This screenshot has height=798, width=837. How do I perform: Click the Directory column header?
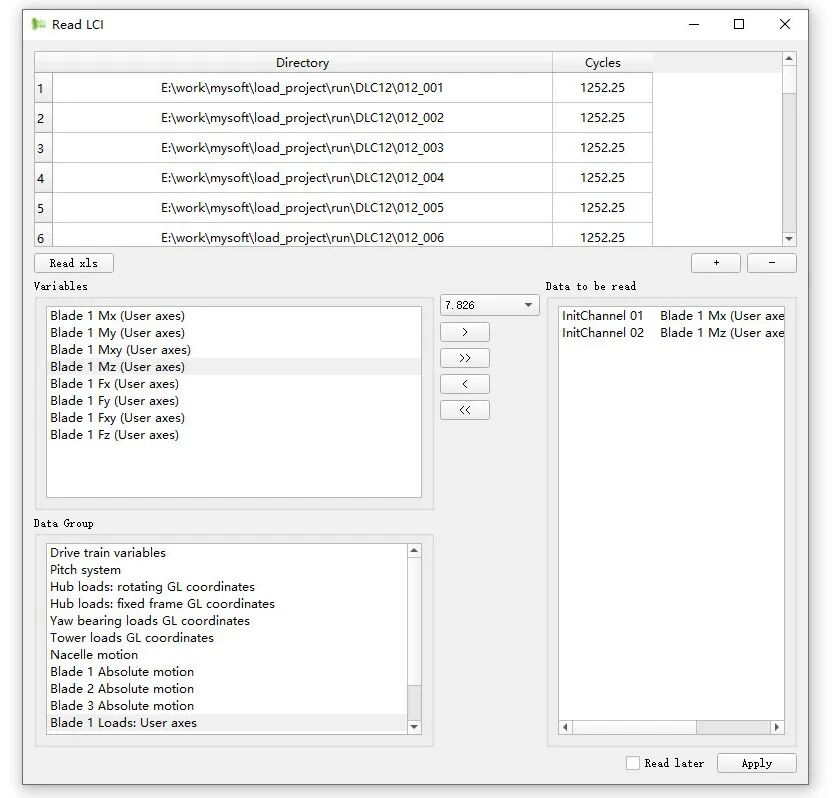point(302,62)
